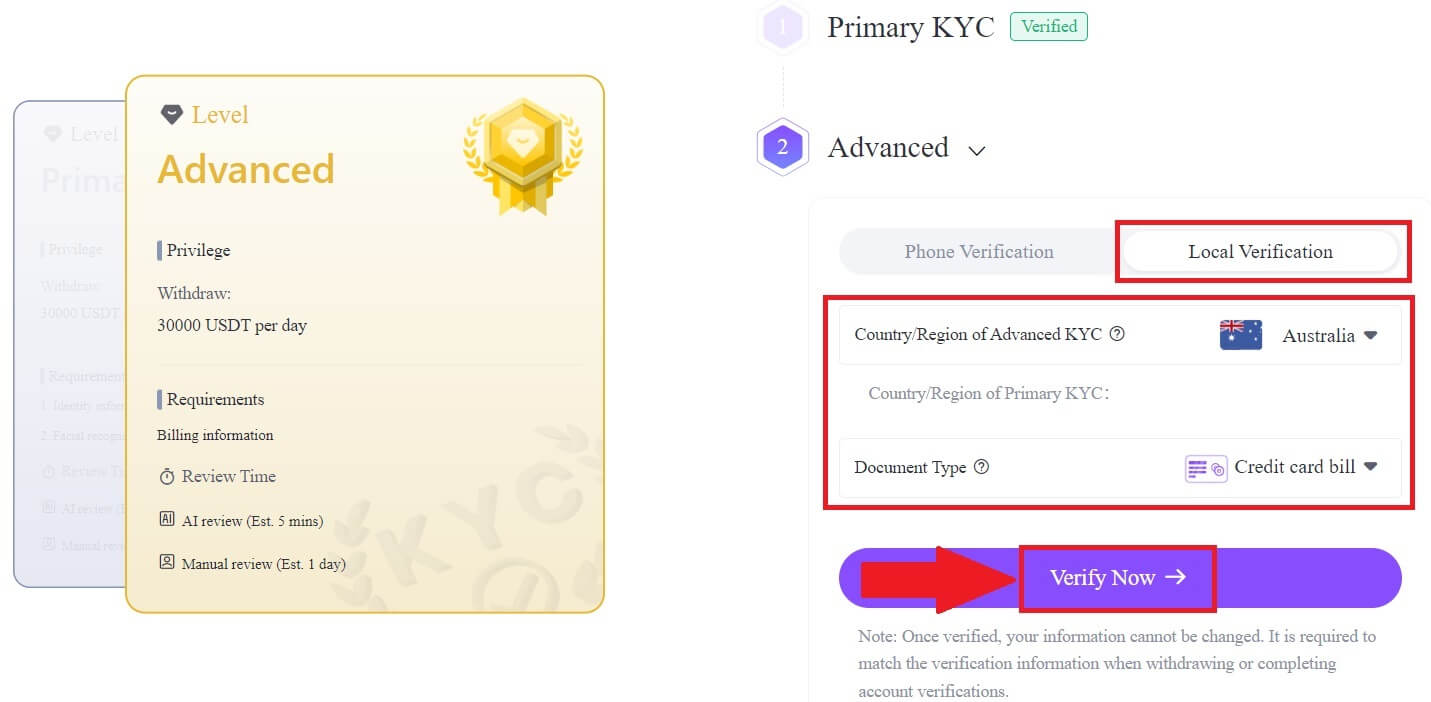Screen dimensions: 1431x702
Task: Collapse the Advanced section chevron
Action: point(977,150)
